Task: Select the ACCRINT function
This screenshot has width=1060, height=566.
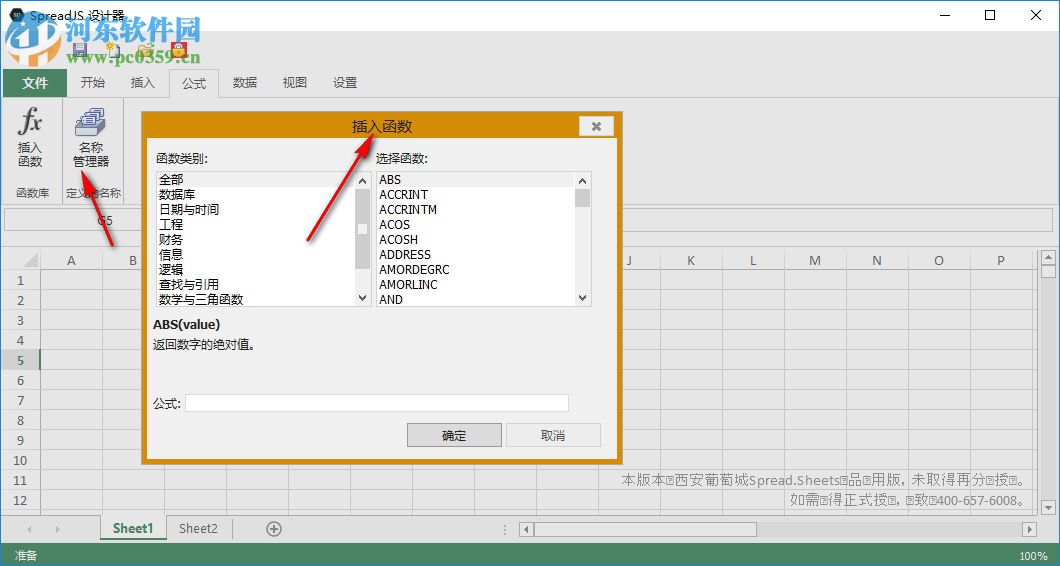Action: coord(475,195)
